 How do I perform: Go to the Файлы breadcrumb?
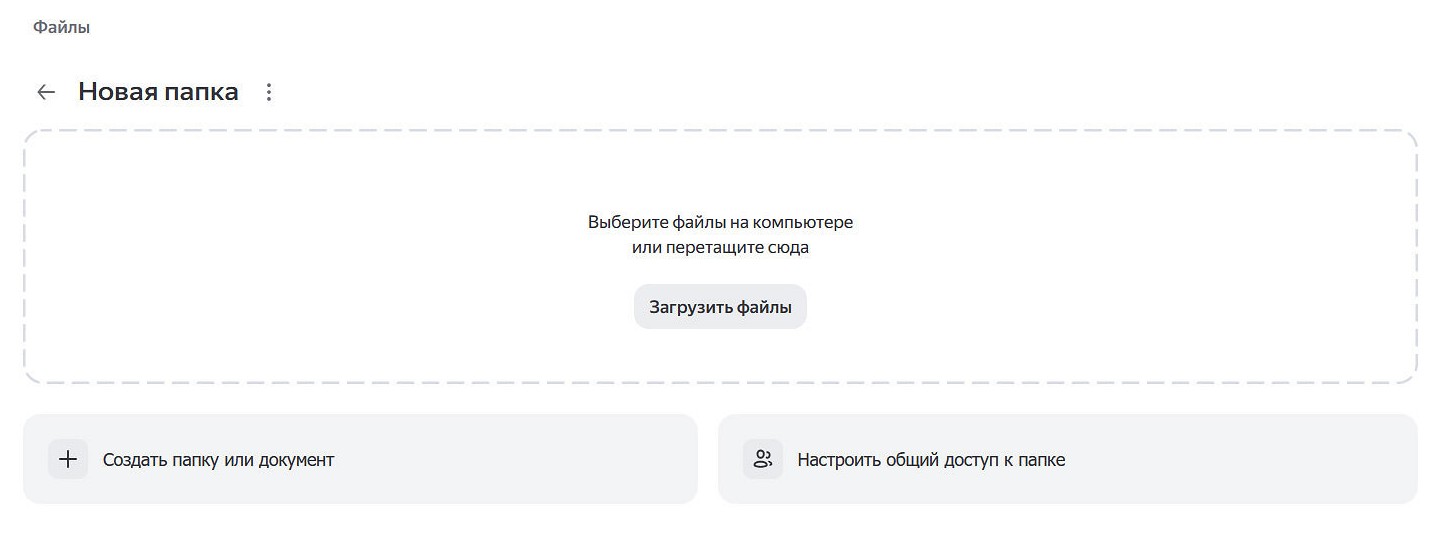point(61,28)
